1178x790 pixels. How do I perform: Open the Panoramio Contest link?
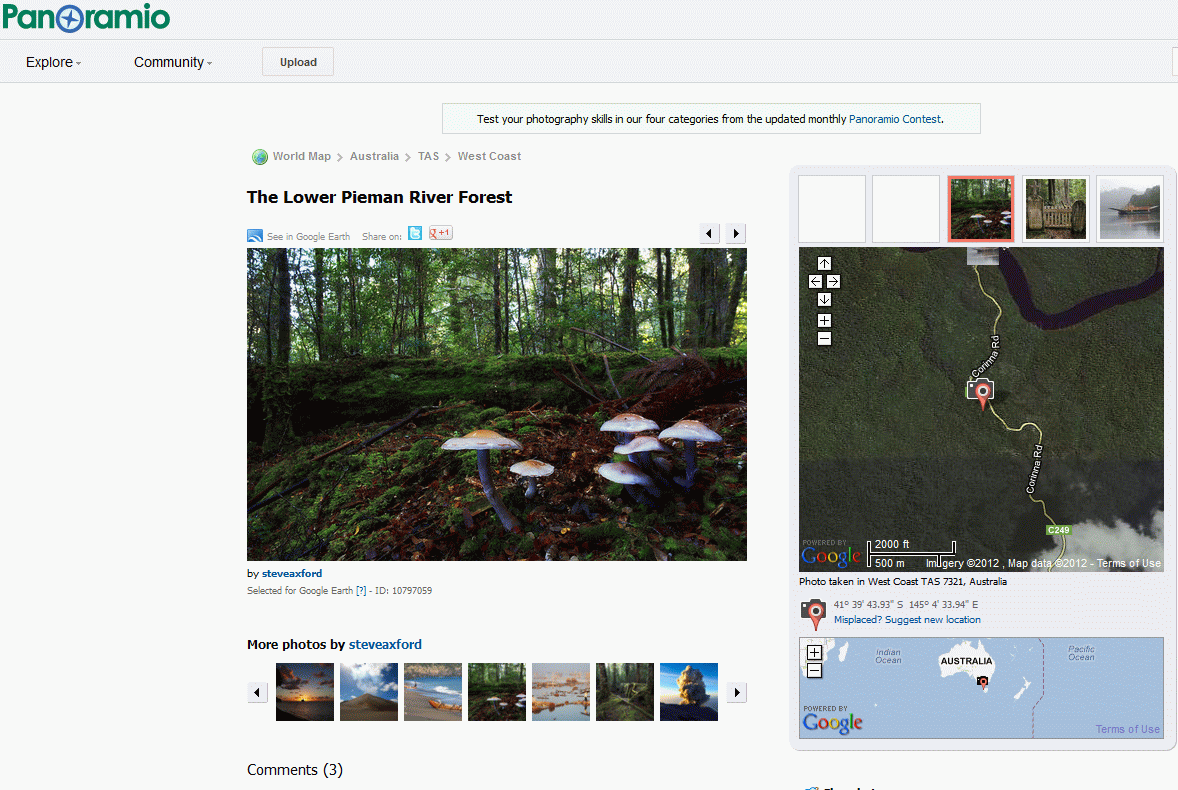(x=894, y=119)
